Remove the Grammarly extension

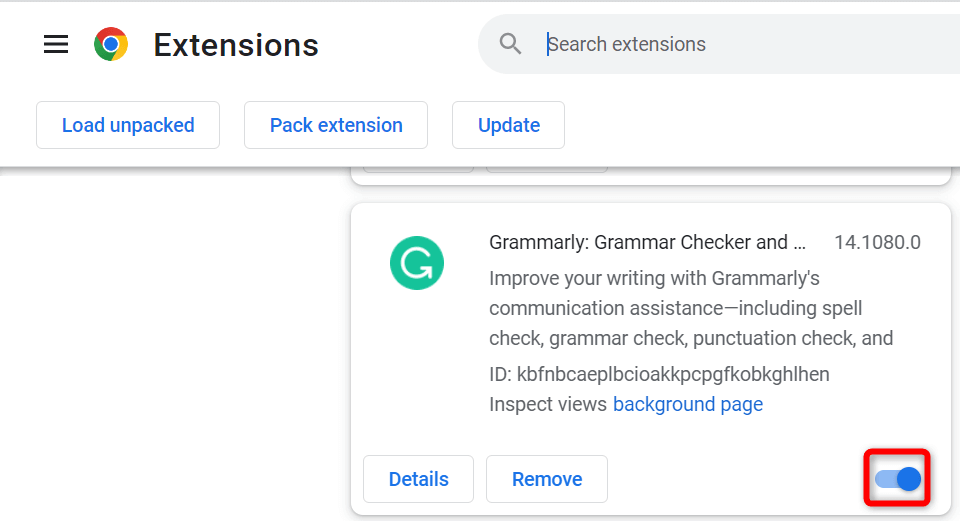point(546,479)
